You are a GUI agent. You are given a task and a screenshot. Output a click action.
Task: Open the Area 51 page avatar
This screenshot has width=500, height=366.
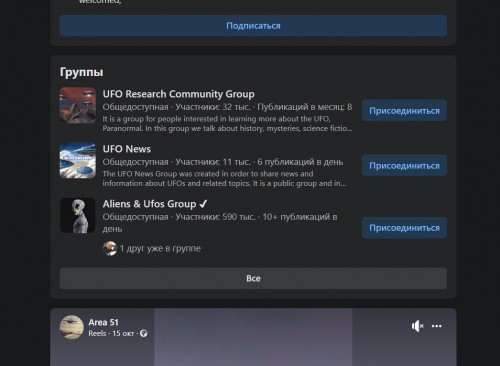(x=72, y=327)
